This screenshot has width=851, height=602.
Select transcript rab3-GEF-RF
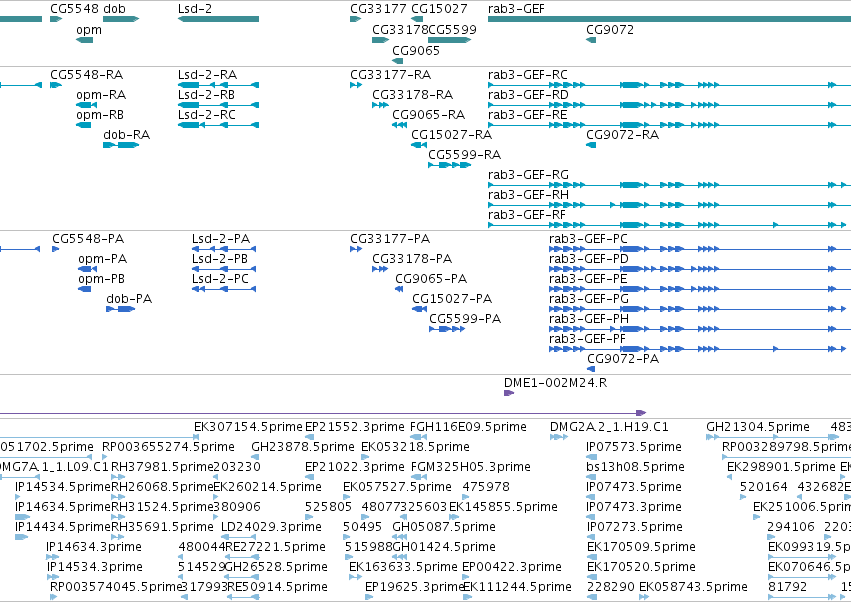527,214
